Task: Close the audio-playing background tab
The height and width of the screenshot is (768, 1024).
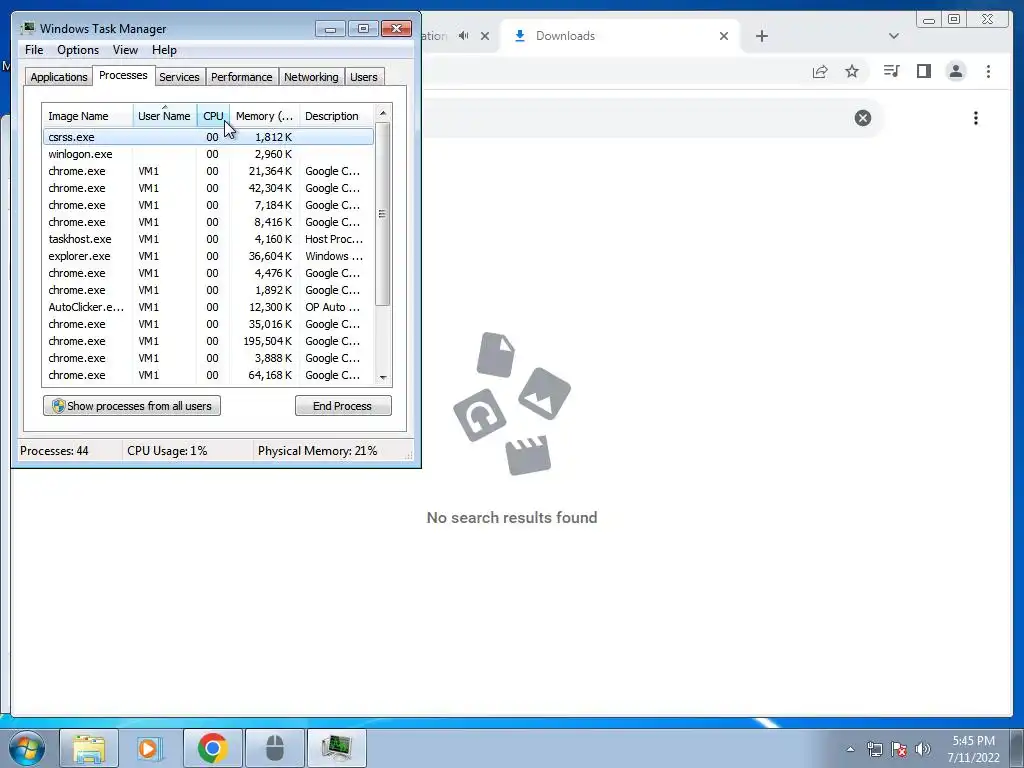Action: point(485,36)
